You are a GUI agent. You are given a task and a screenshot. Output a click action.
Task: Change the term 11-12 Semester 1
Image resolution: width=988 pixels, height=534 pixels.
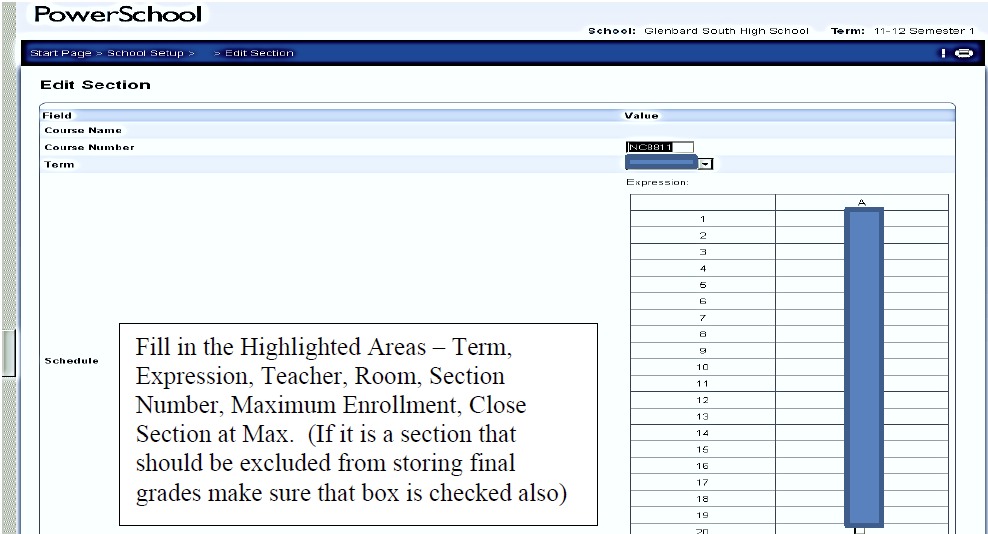(923, 31)
